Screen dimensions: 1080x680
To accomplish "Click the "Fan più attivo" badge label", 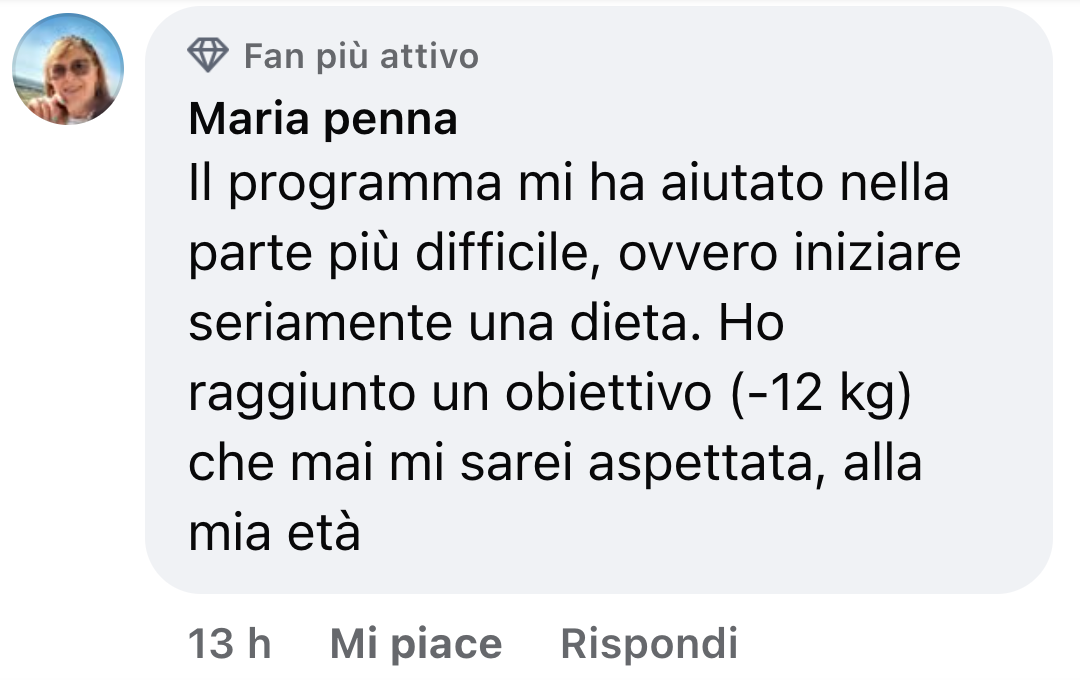I will coord(361,56).
